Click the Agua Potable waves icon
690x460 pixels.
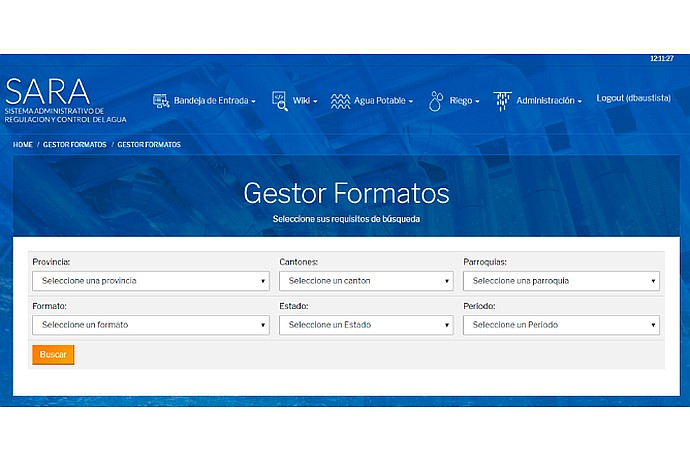pyautogui.click(x=340, y=101)
